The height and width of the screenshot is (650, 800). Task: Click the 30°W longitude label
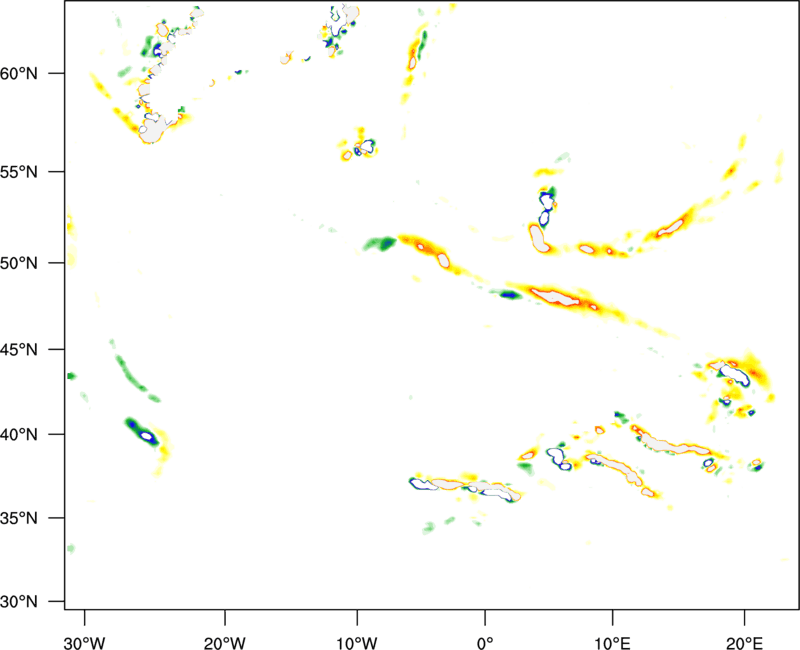[x=85, y=643]
